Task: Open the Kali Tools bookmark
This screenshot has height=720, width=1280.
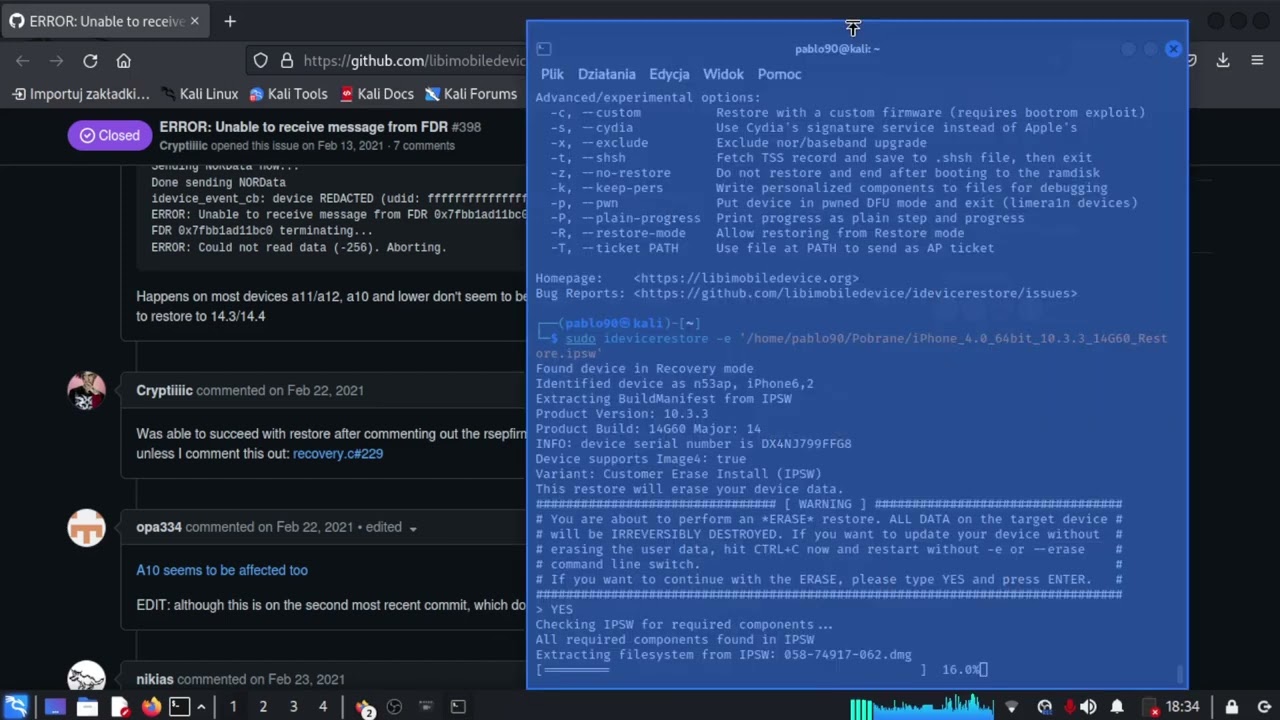Action: coord(288,94)
